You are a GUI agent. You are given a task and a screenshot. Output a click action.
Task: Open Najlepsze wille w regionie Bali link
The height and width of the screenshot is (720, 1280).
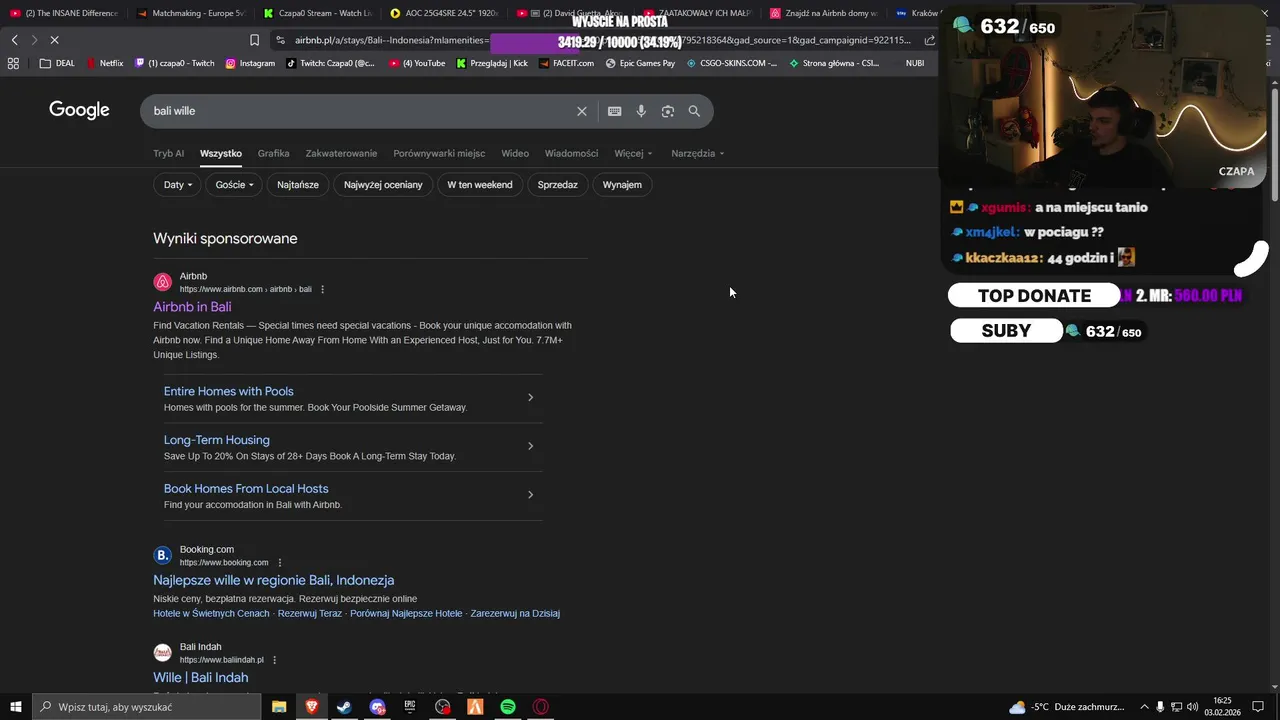(273, 580)
